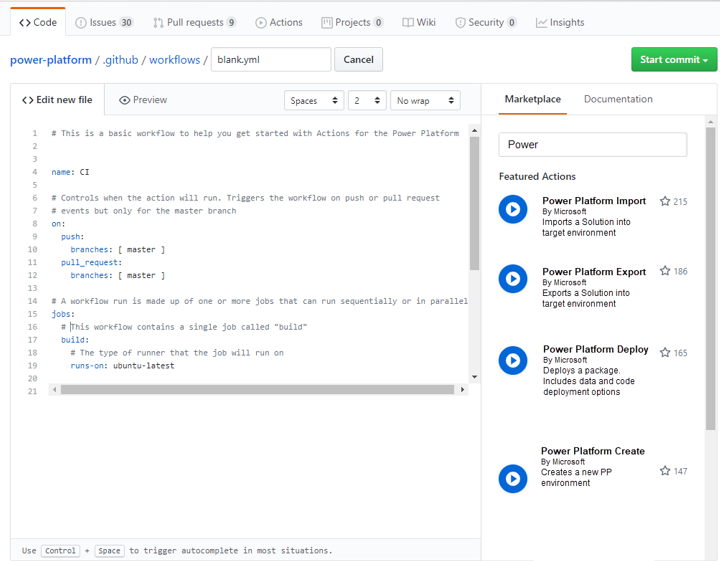This screenshot has height=561, width=720.
Task: Click the Marketplace panel scrollbar thumb
Action: pos(710,279)
